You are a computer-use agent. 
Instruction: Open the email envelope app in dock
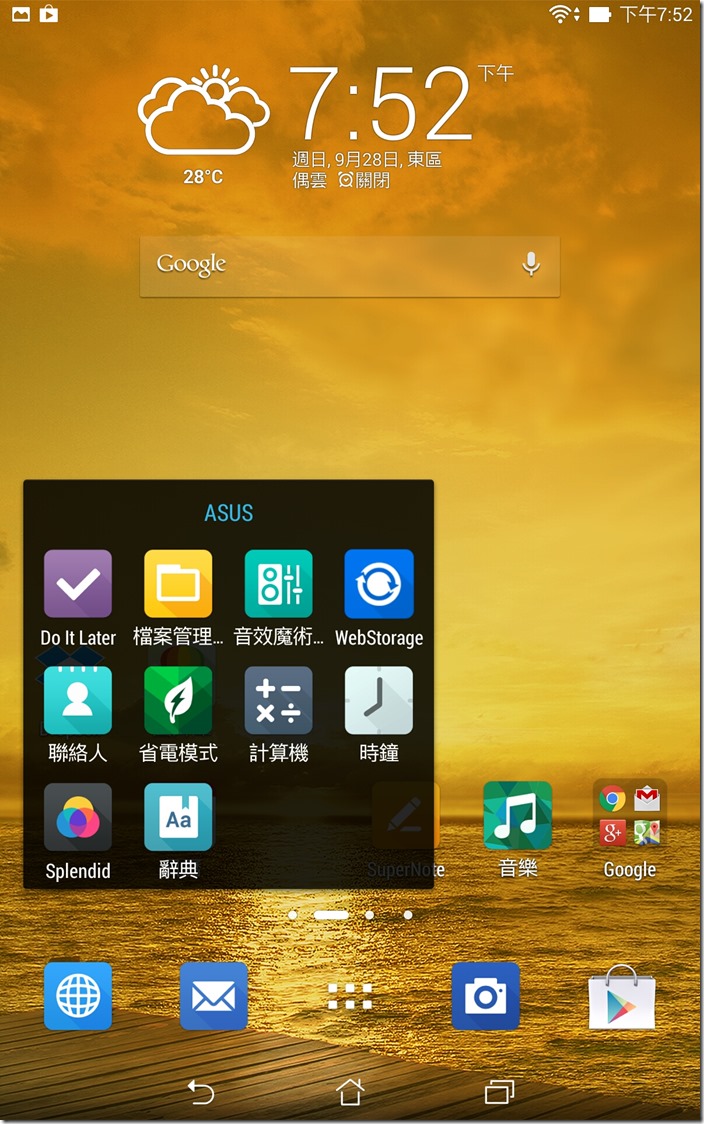(214, 996)
